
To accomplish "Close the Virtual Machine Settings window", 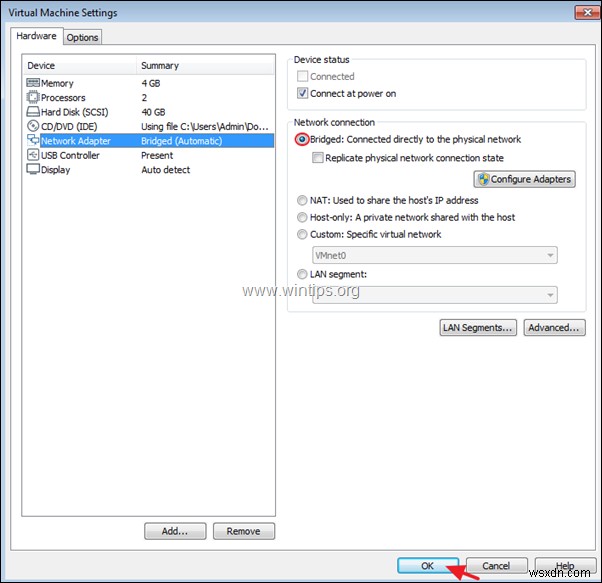I will click(587, 13).
